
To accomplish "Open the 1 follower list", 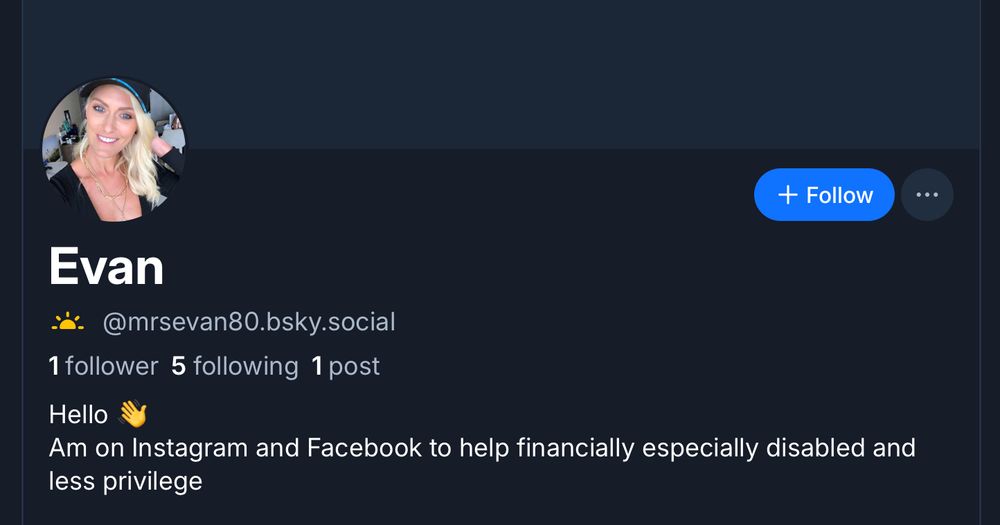I will click(x=103, y=366).
